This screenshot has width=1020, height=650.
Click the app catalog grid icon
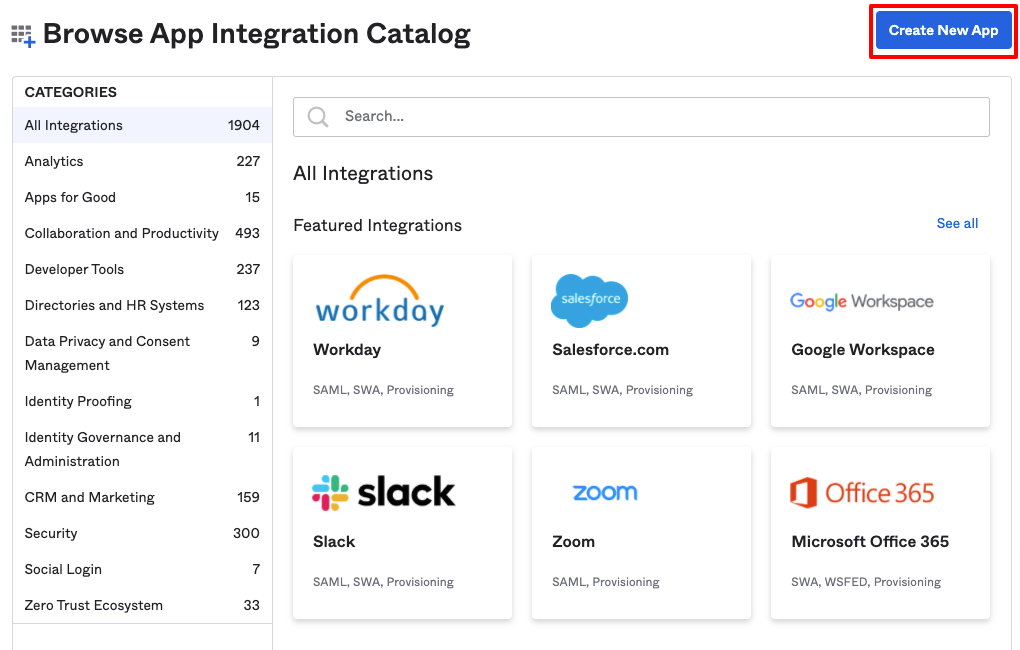point(22,33)
